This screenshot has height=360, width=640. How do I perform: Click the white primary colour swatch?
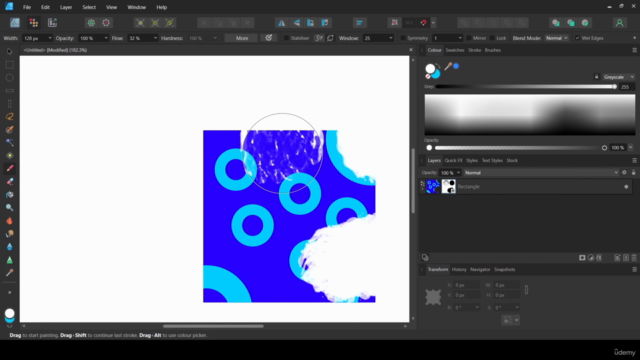click(430, 69)
